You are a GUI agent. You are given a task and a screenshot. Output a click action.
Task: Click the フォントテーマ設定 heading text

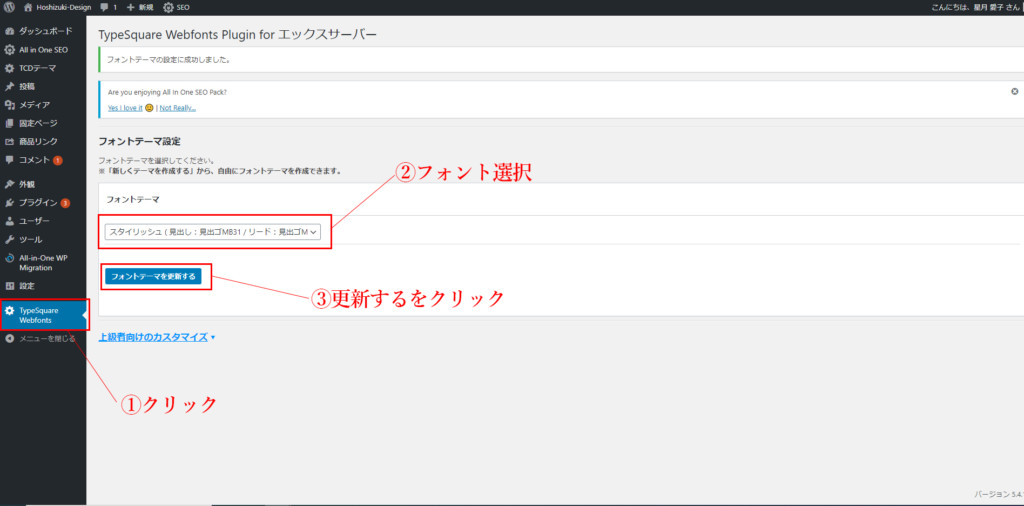139,141
